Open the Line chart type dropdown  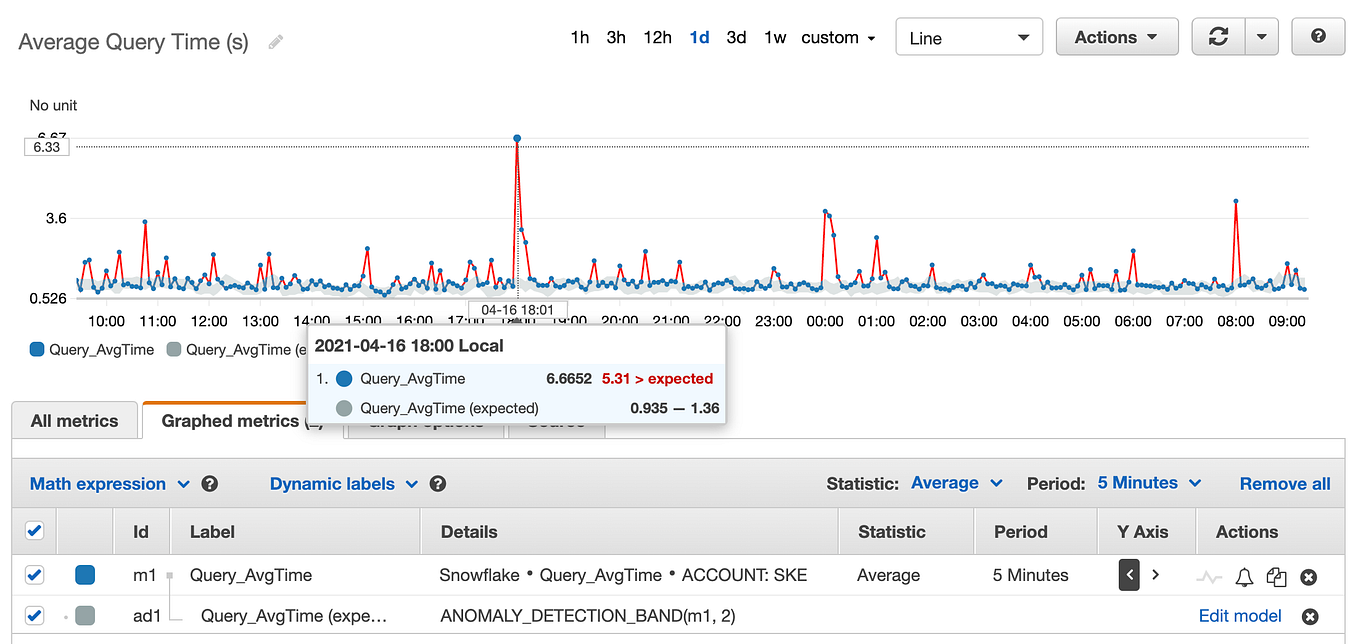[x=968, y=36]
